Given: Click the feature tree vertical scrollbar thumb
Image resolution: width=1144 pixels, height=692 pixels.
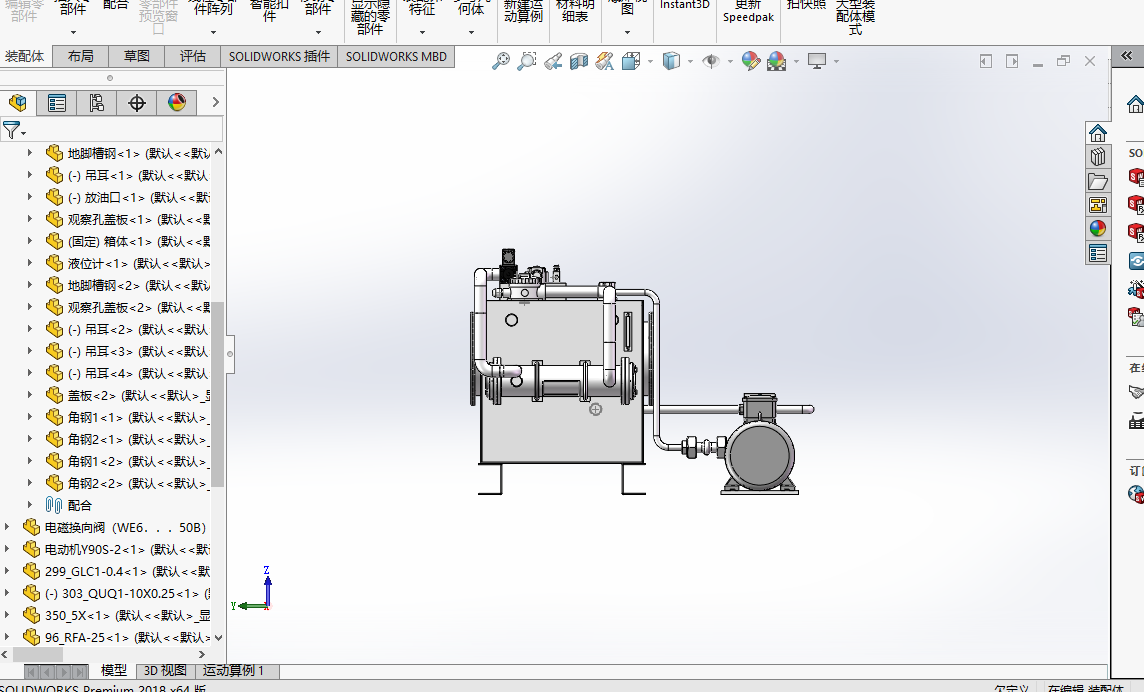Looking at the screenshot, I should pyautogui.click(x=217, y=394).
